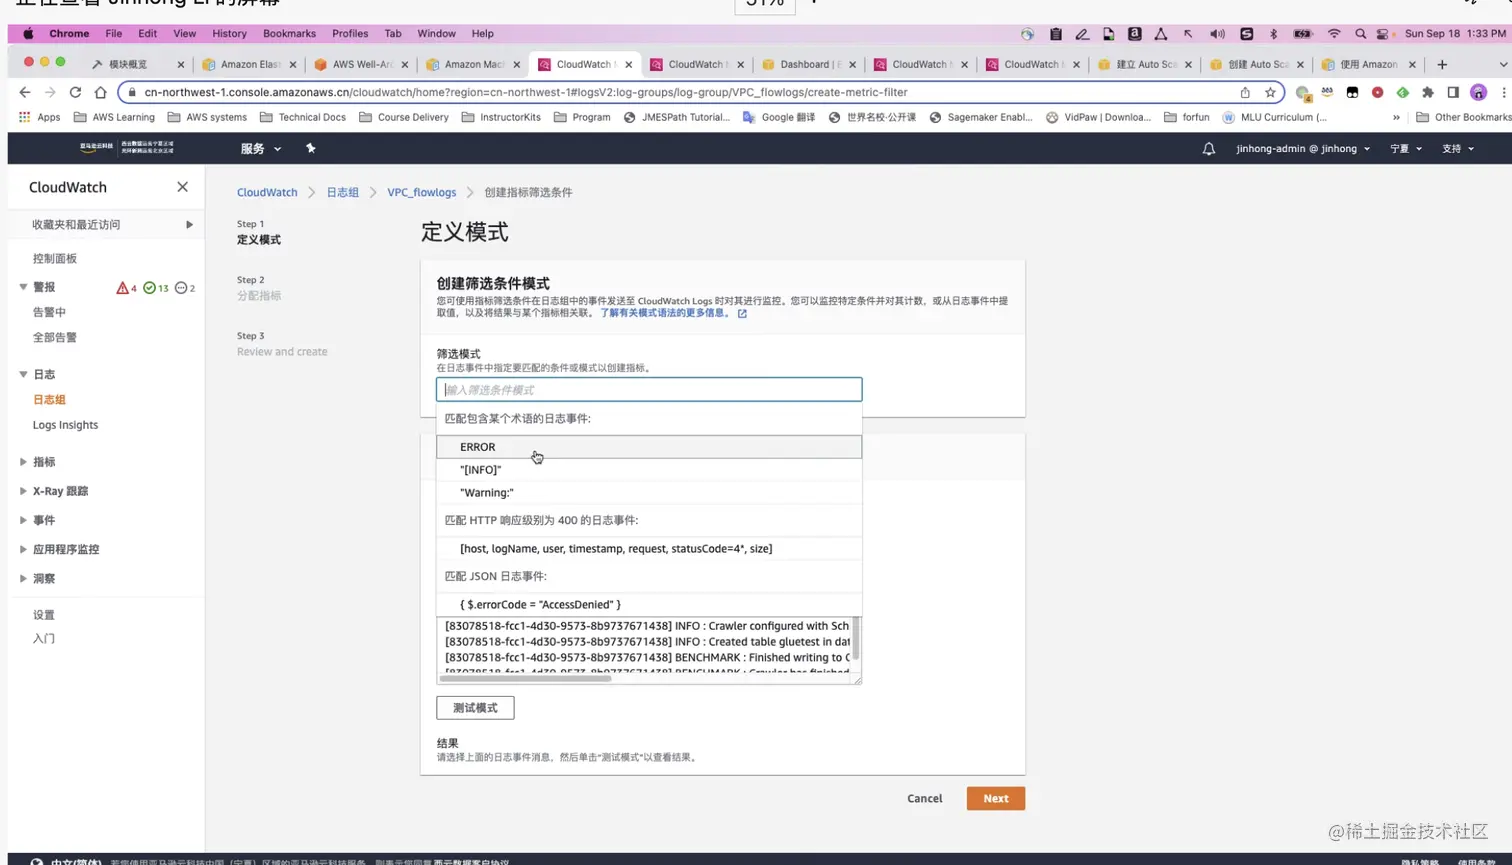The height and width of the screenshot is (865, 1512).
Task: Go to 日志组 in the breadcrumb
Action: point(342,193)
